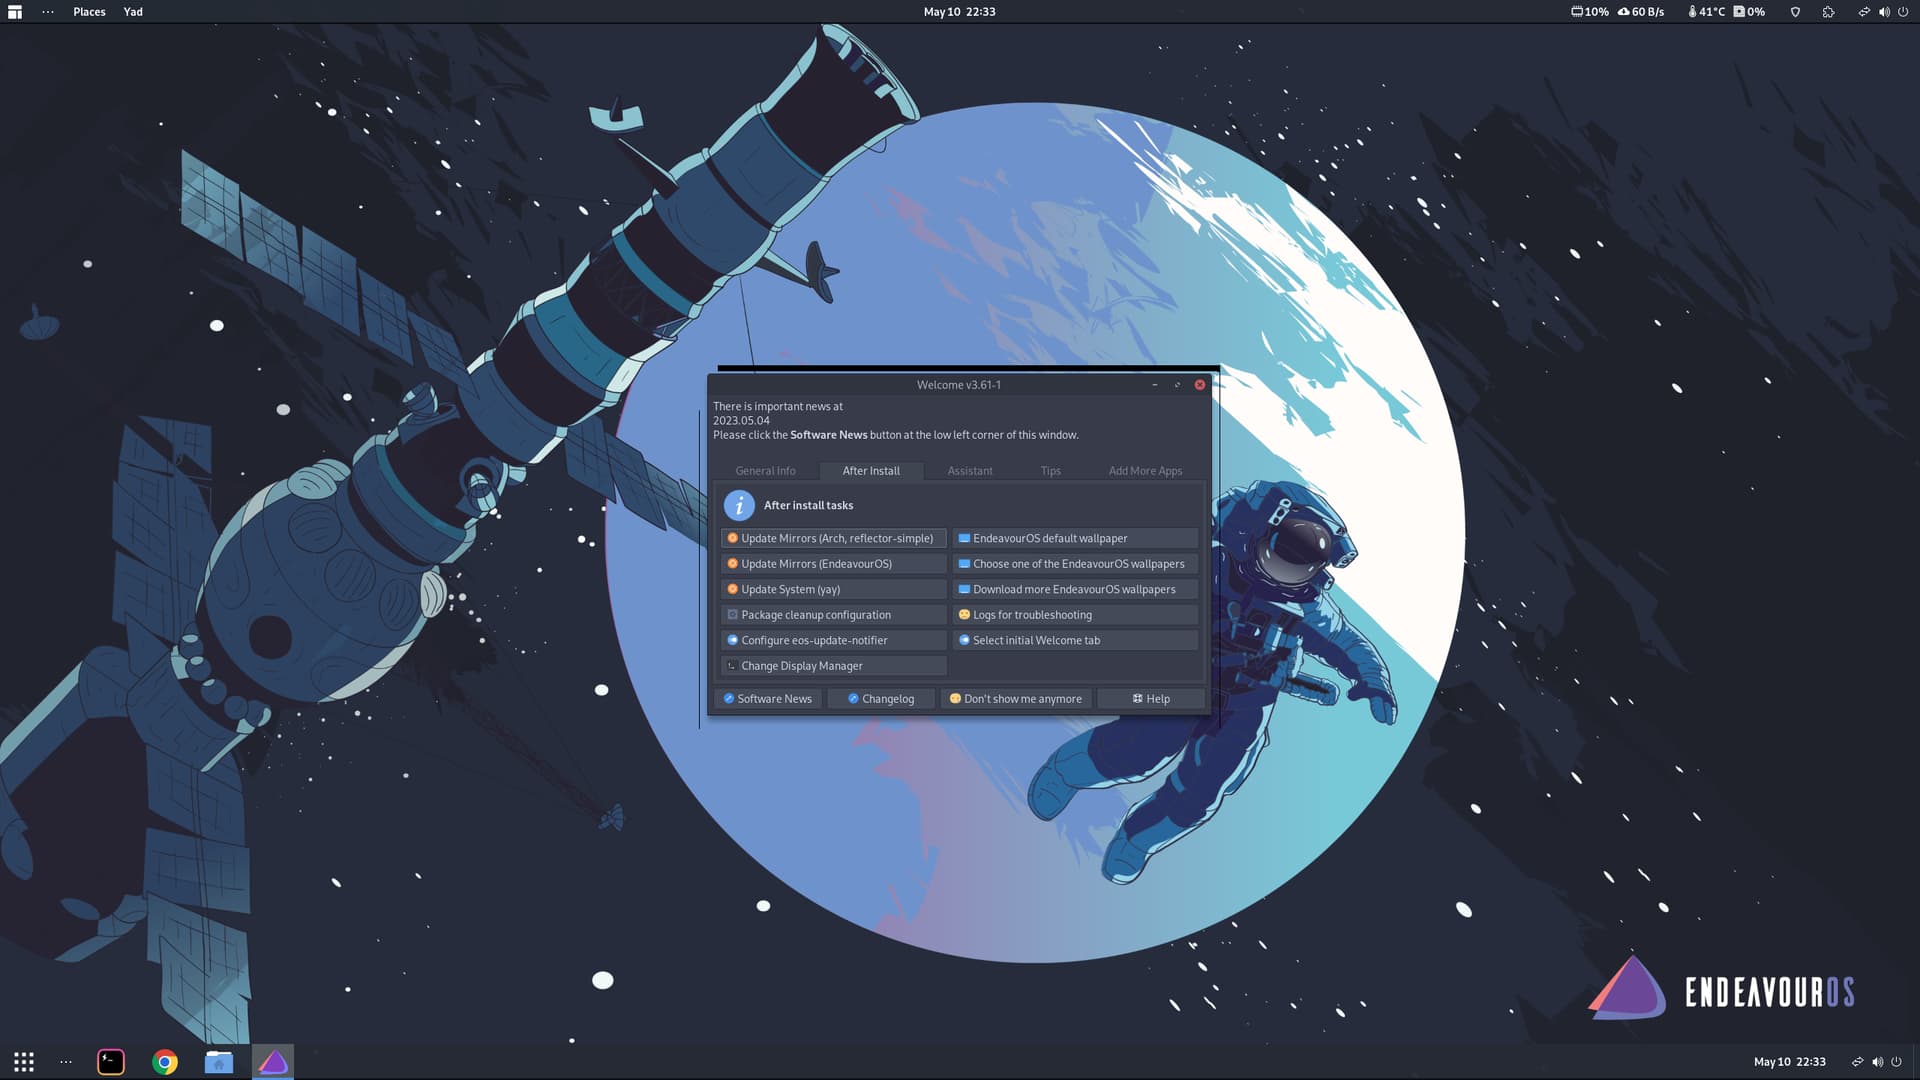
Task: Open the top-left activities overview icon
Action: coord(15,12)
